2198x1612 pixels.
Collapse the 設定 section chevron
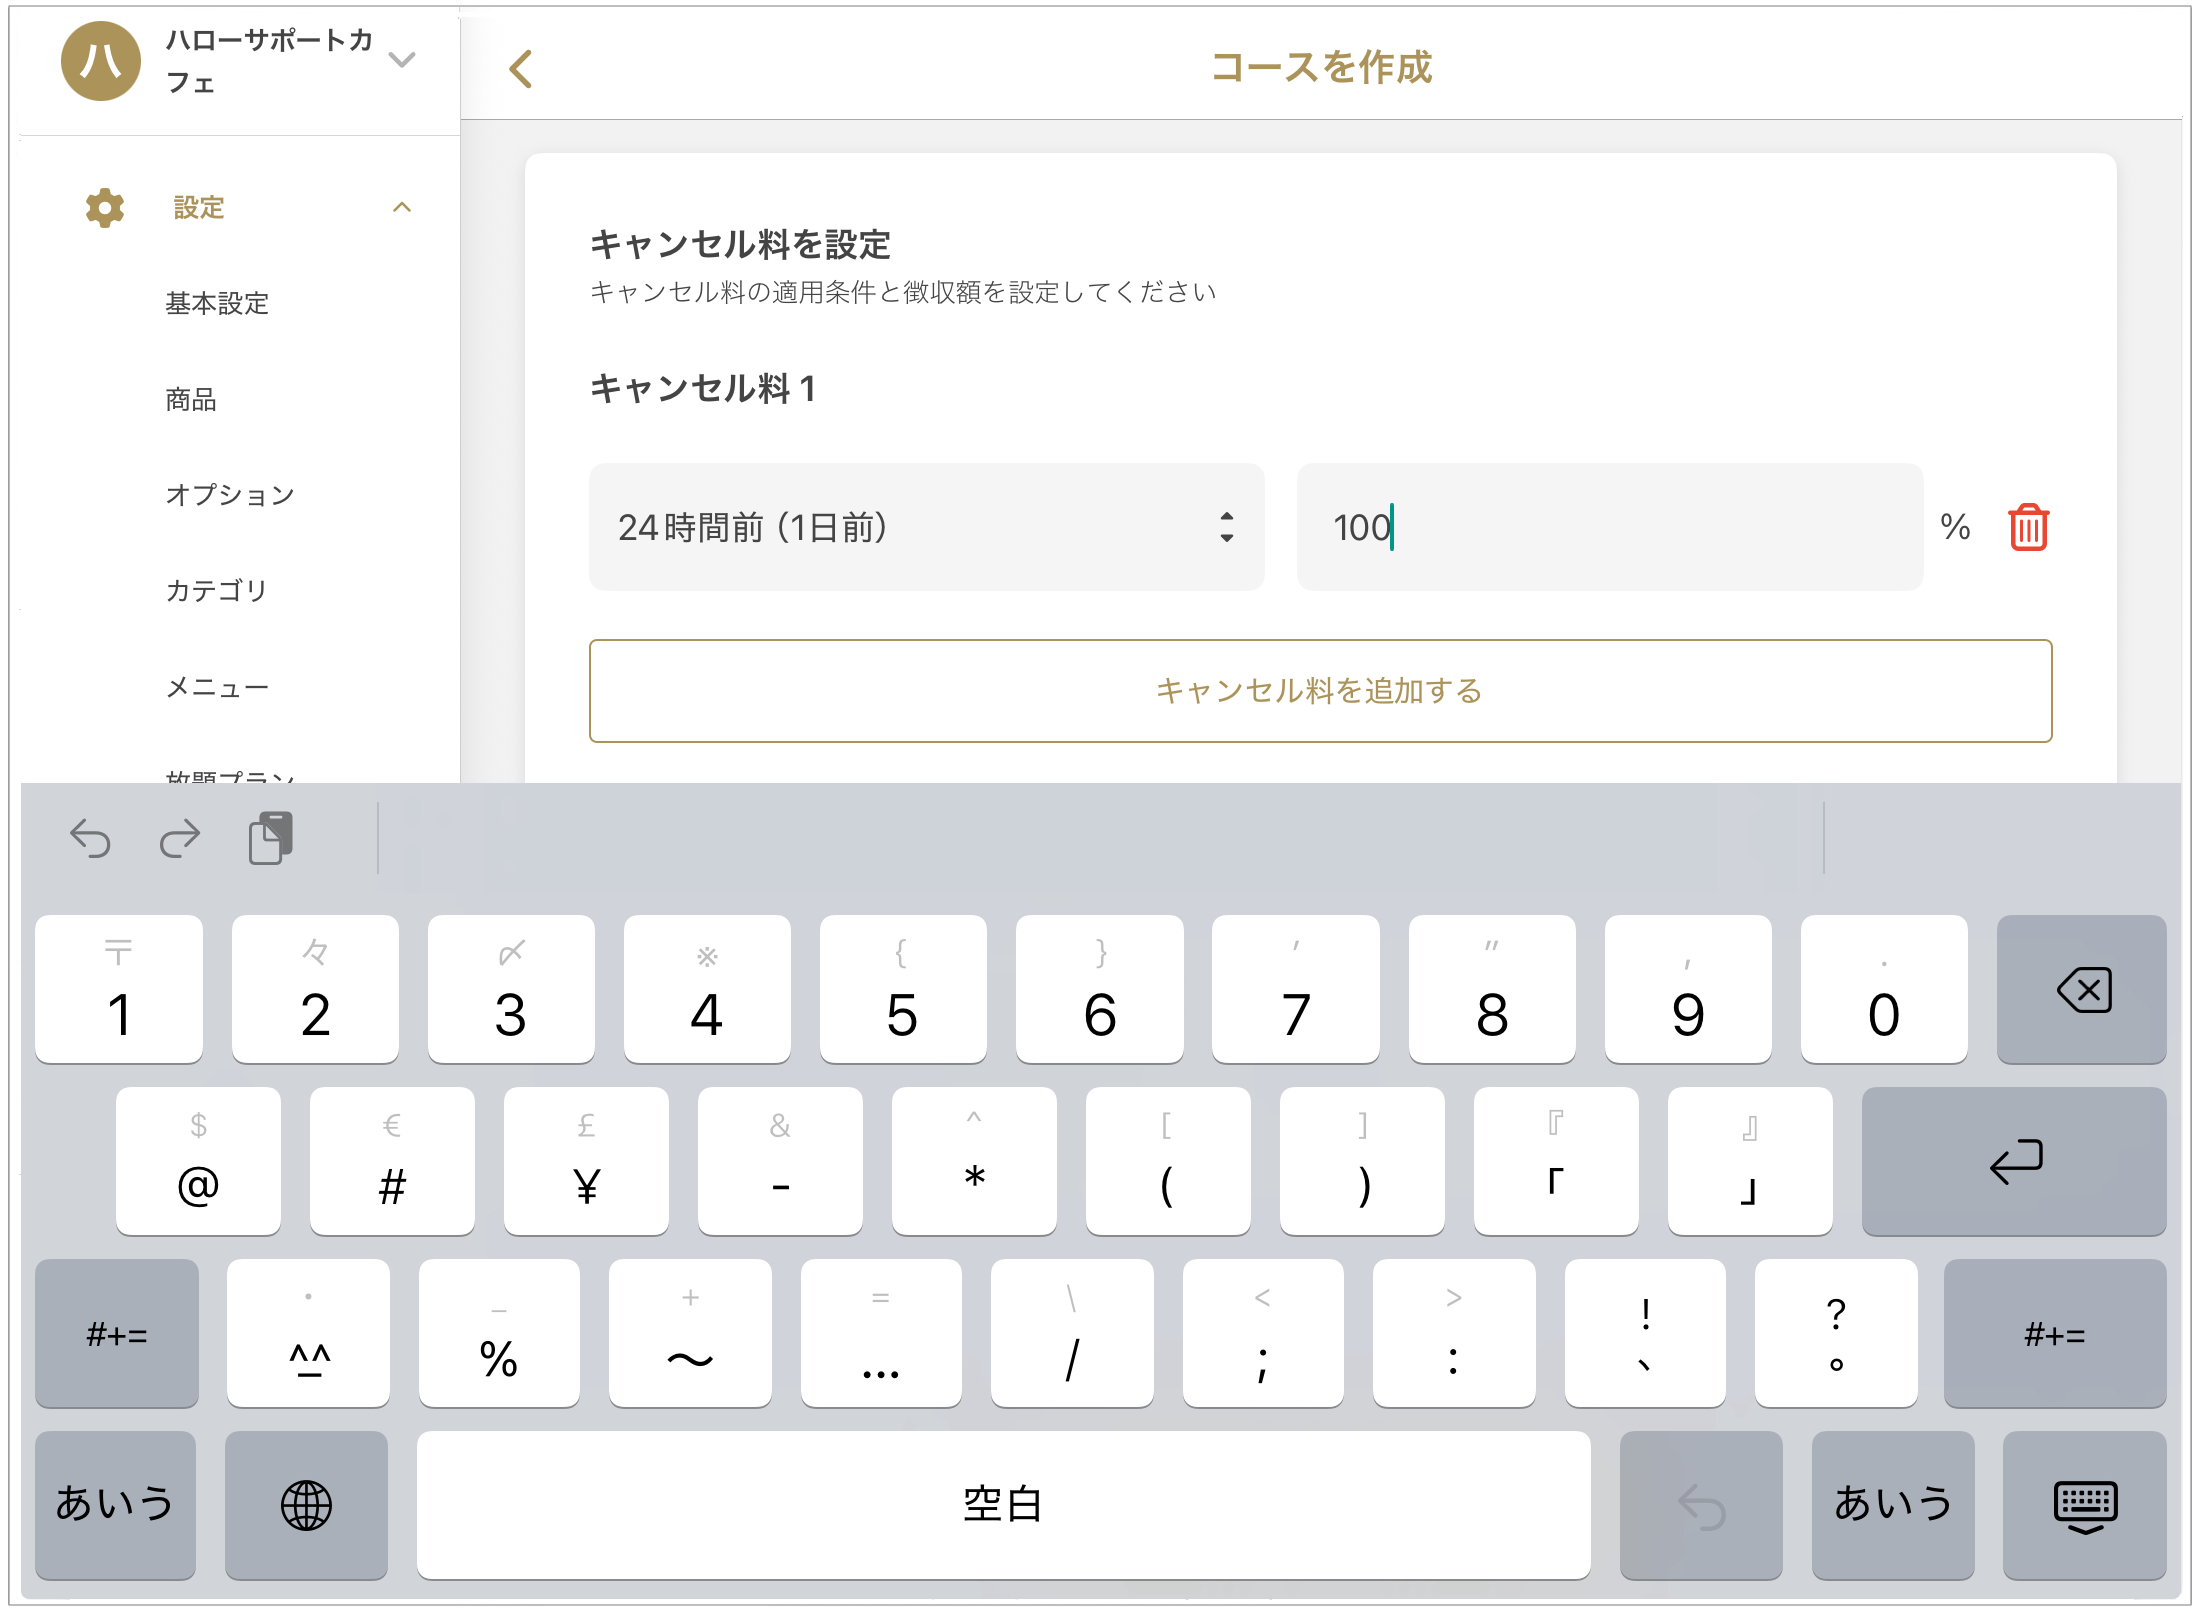(402, 208)
